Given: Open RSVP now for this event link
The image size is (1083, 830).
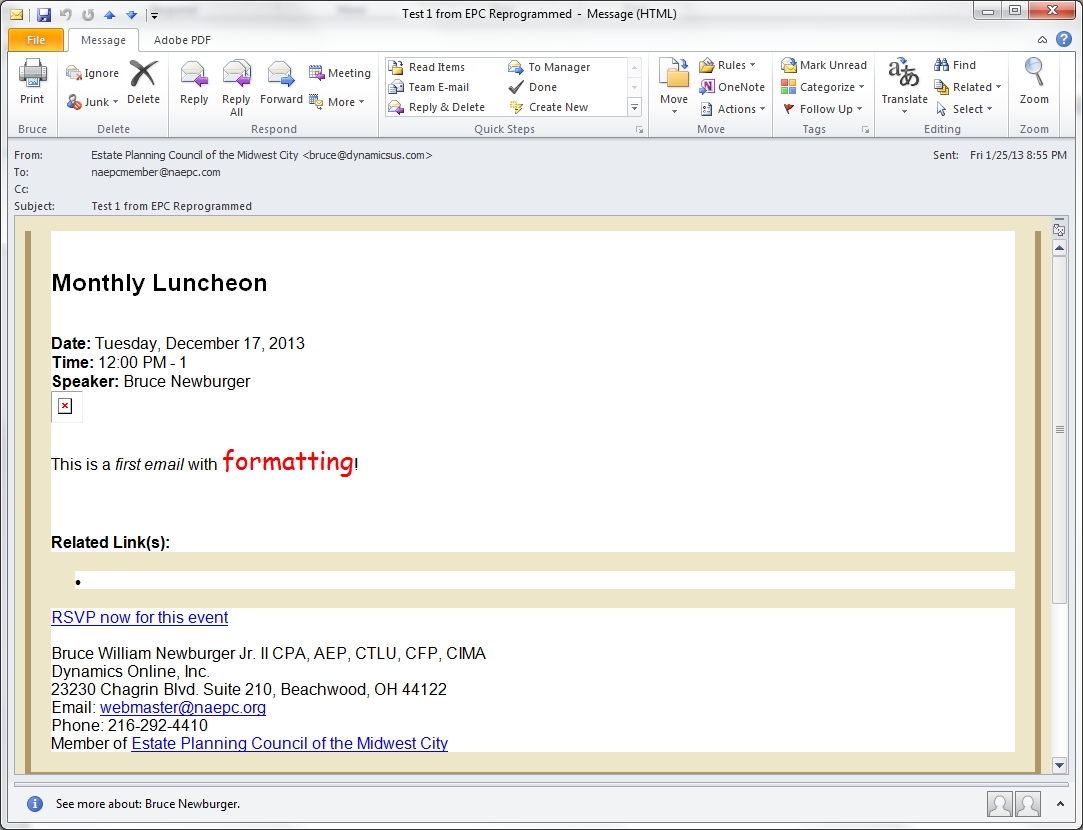Looking at the screenshot, I should (x=140, y=617).
